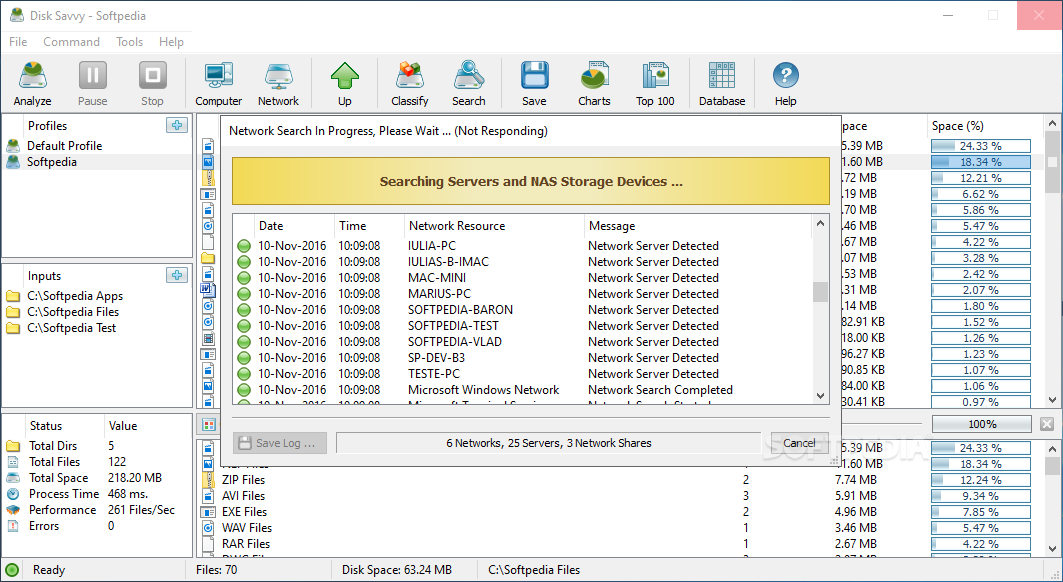Go Up one directory level
This screenshot has height=582, width=1063.
pos(344,83)
